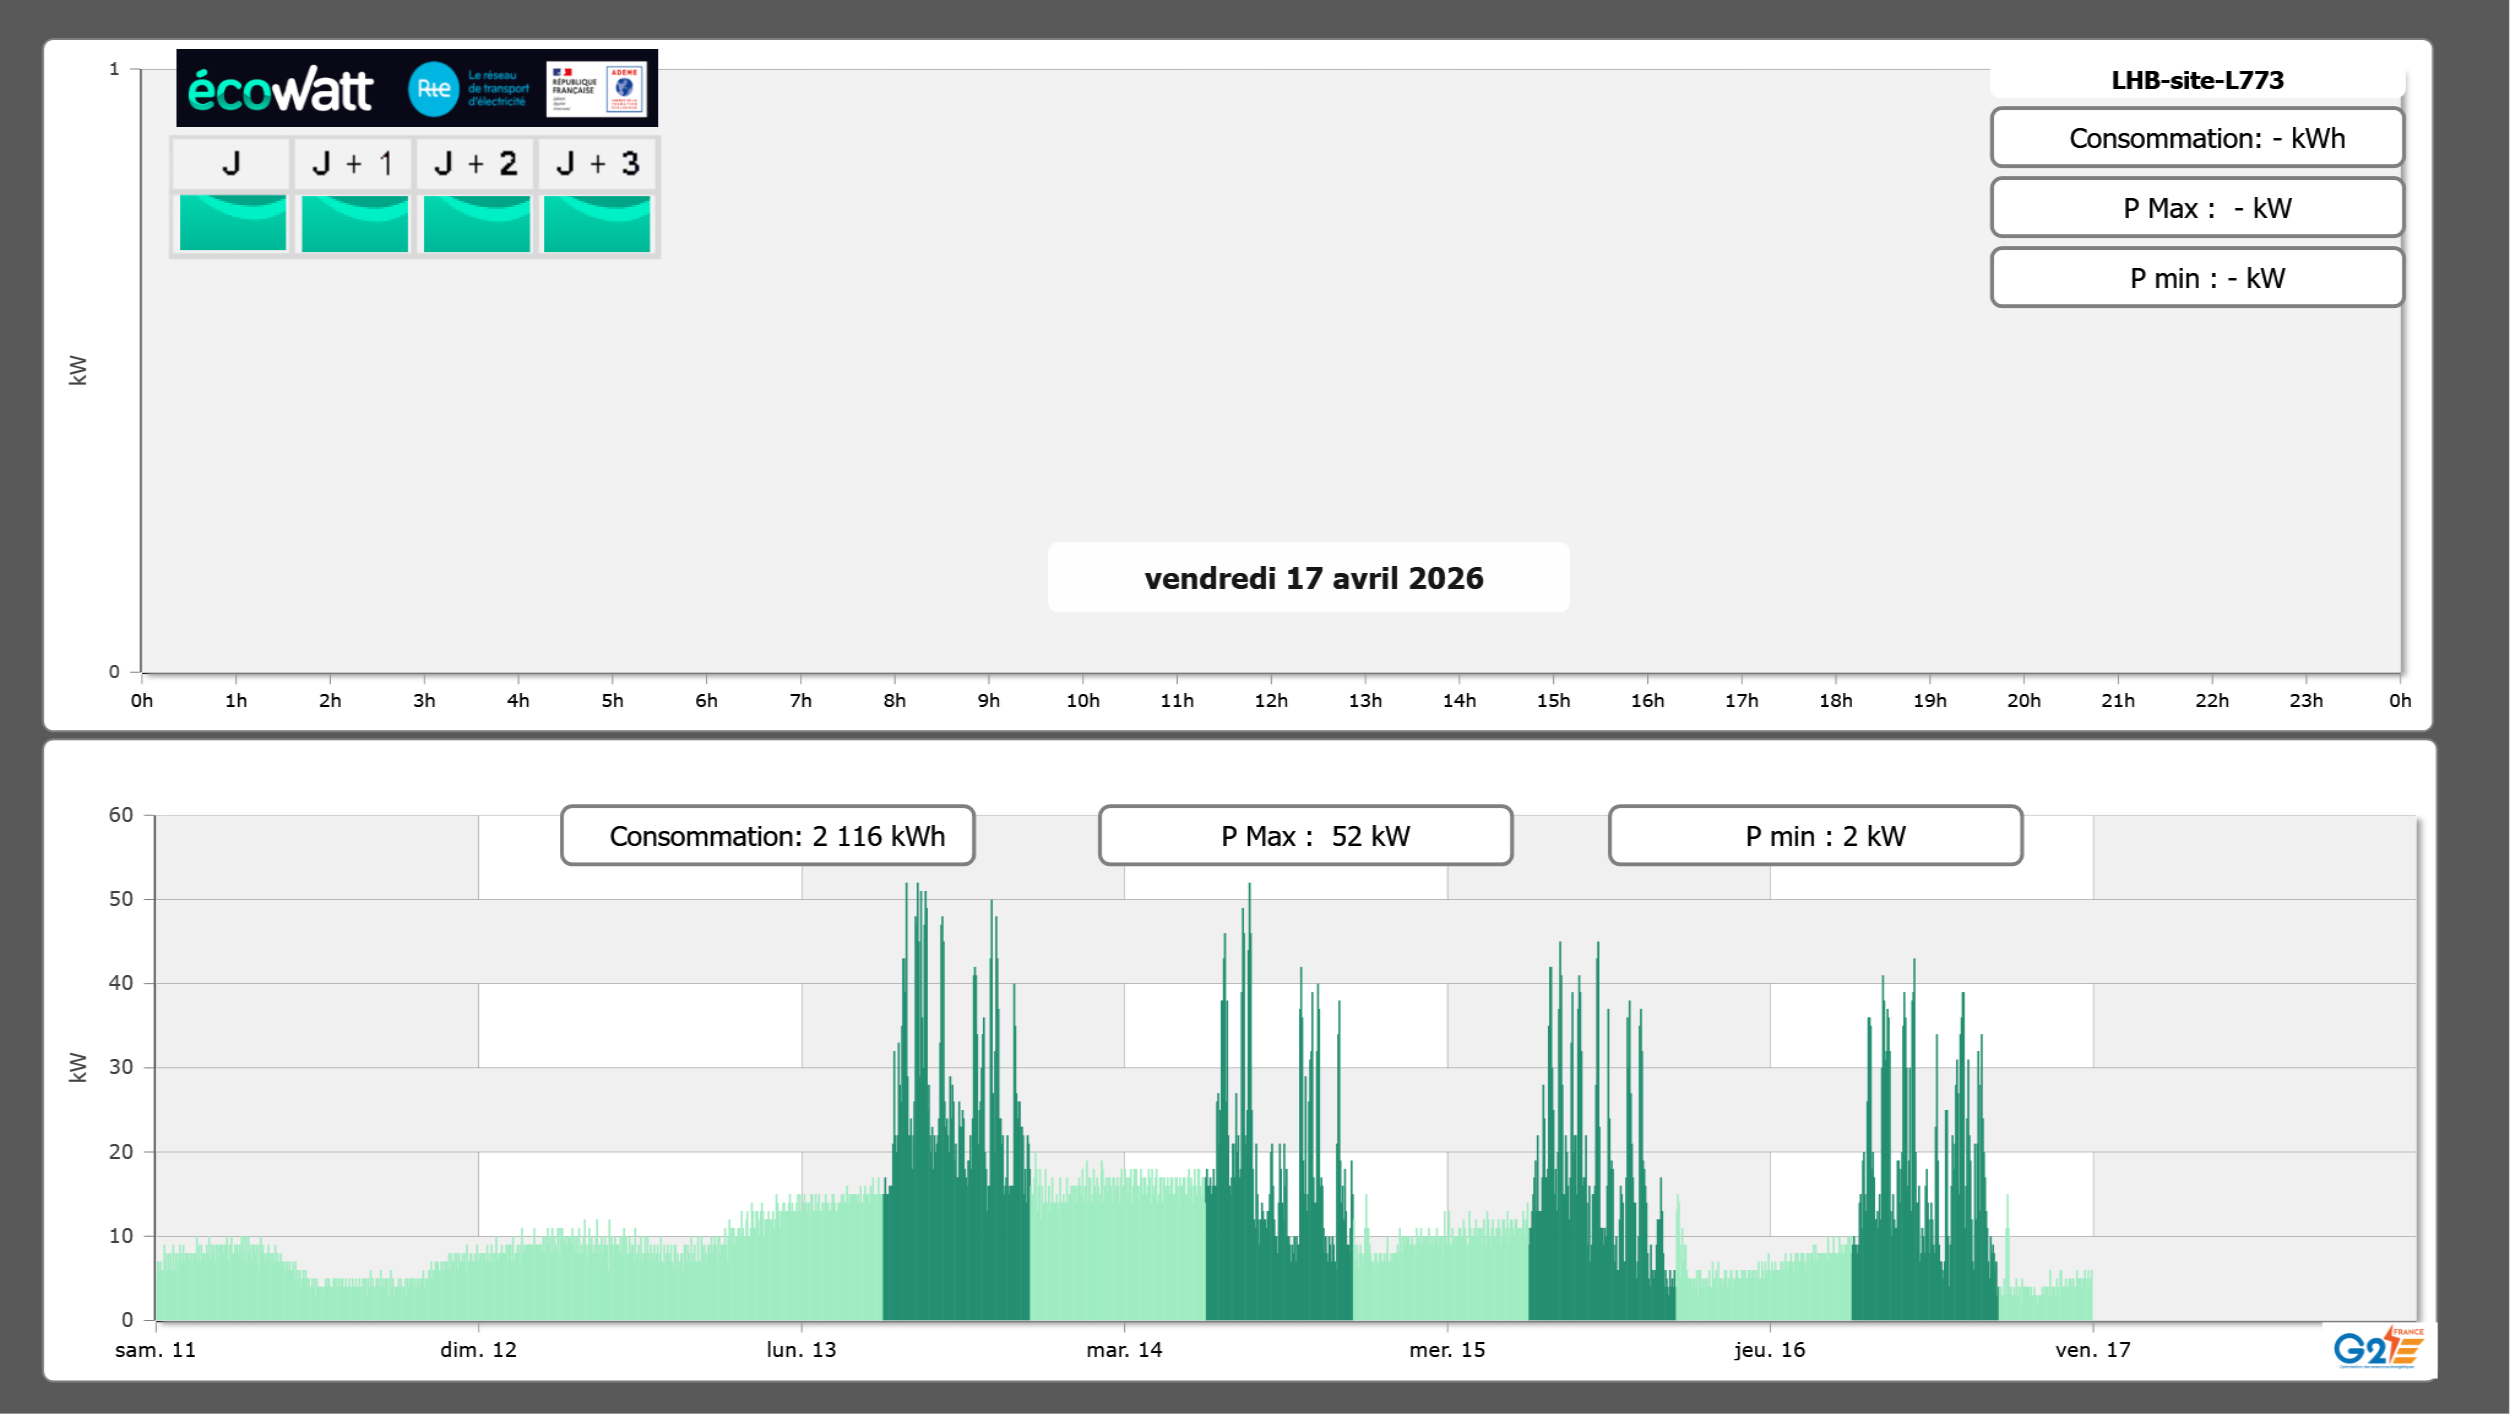The width and height of the screenshot is (2511, 1415).
Task: Click the daily Consommation - kWh box
Action: click(x=2197, y=138)
